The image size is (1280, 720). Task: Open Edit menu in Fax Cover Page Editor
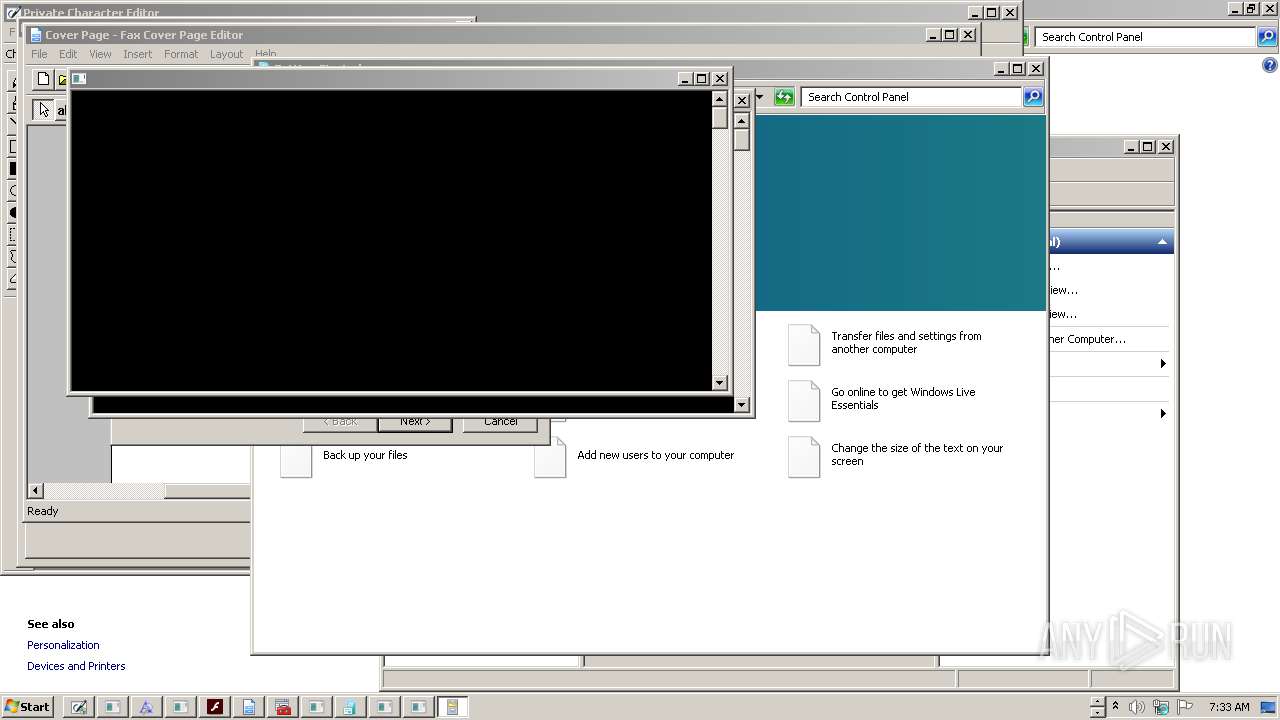(x=68, y=54)
